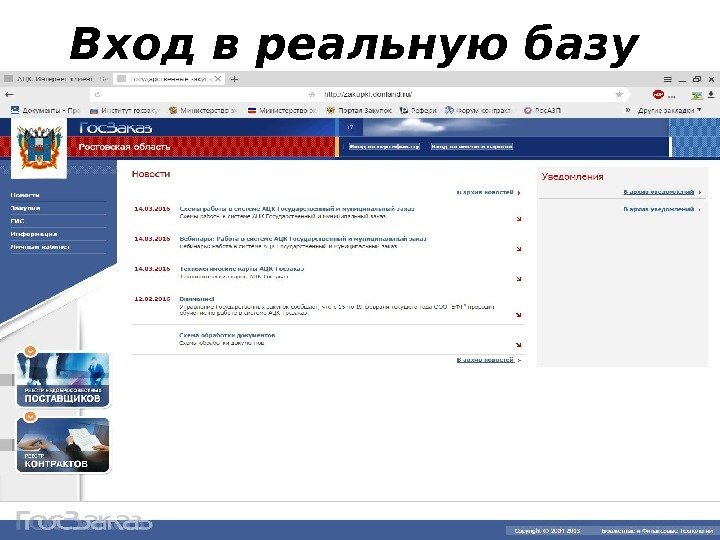
Task: Click red arrow beside Внимание! news
Action: (x=519, y=315)
